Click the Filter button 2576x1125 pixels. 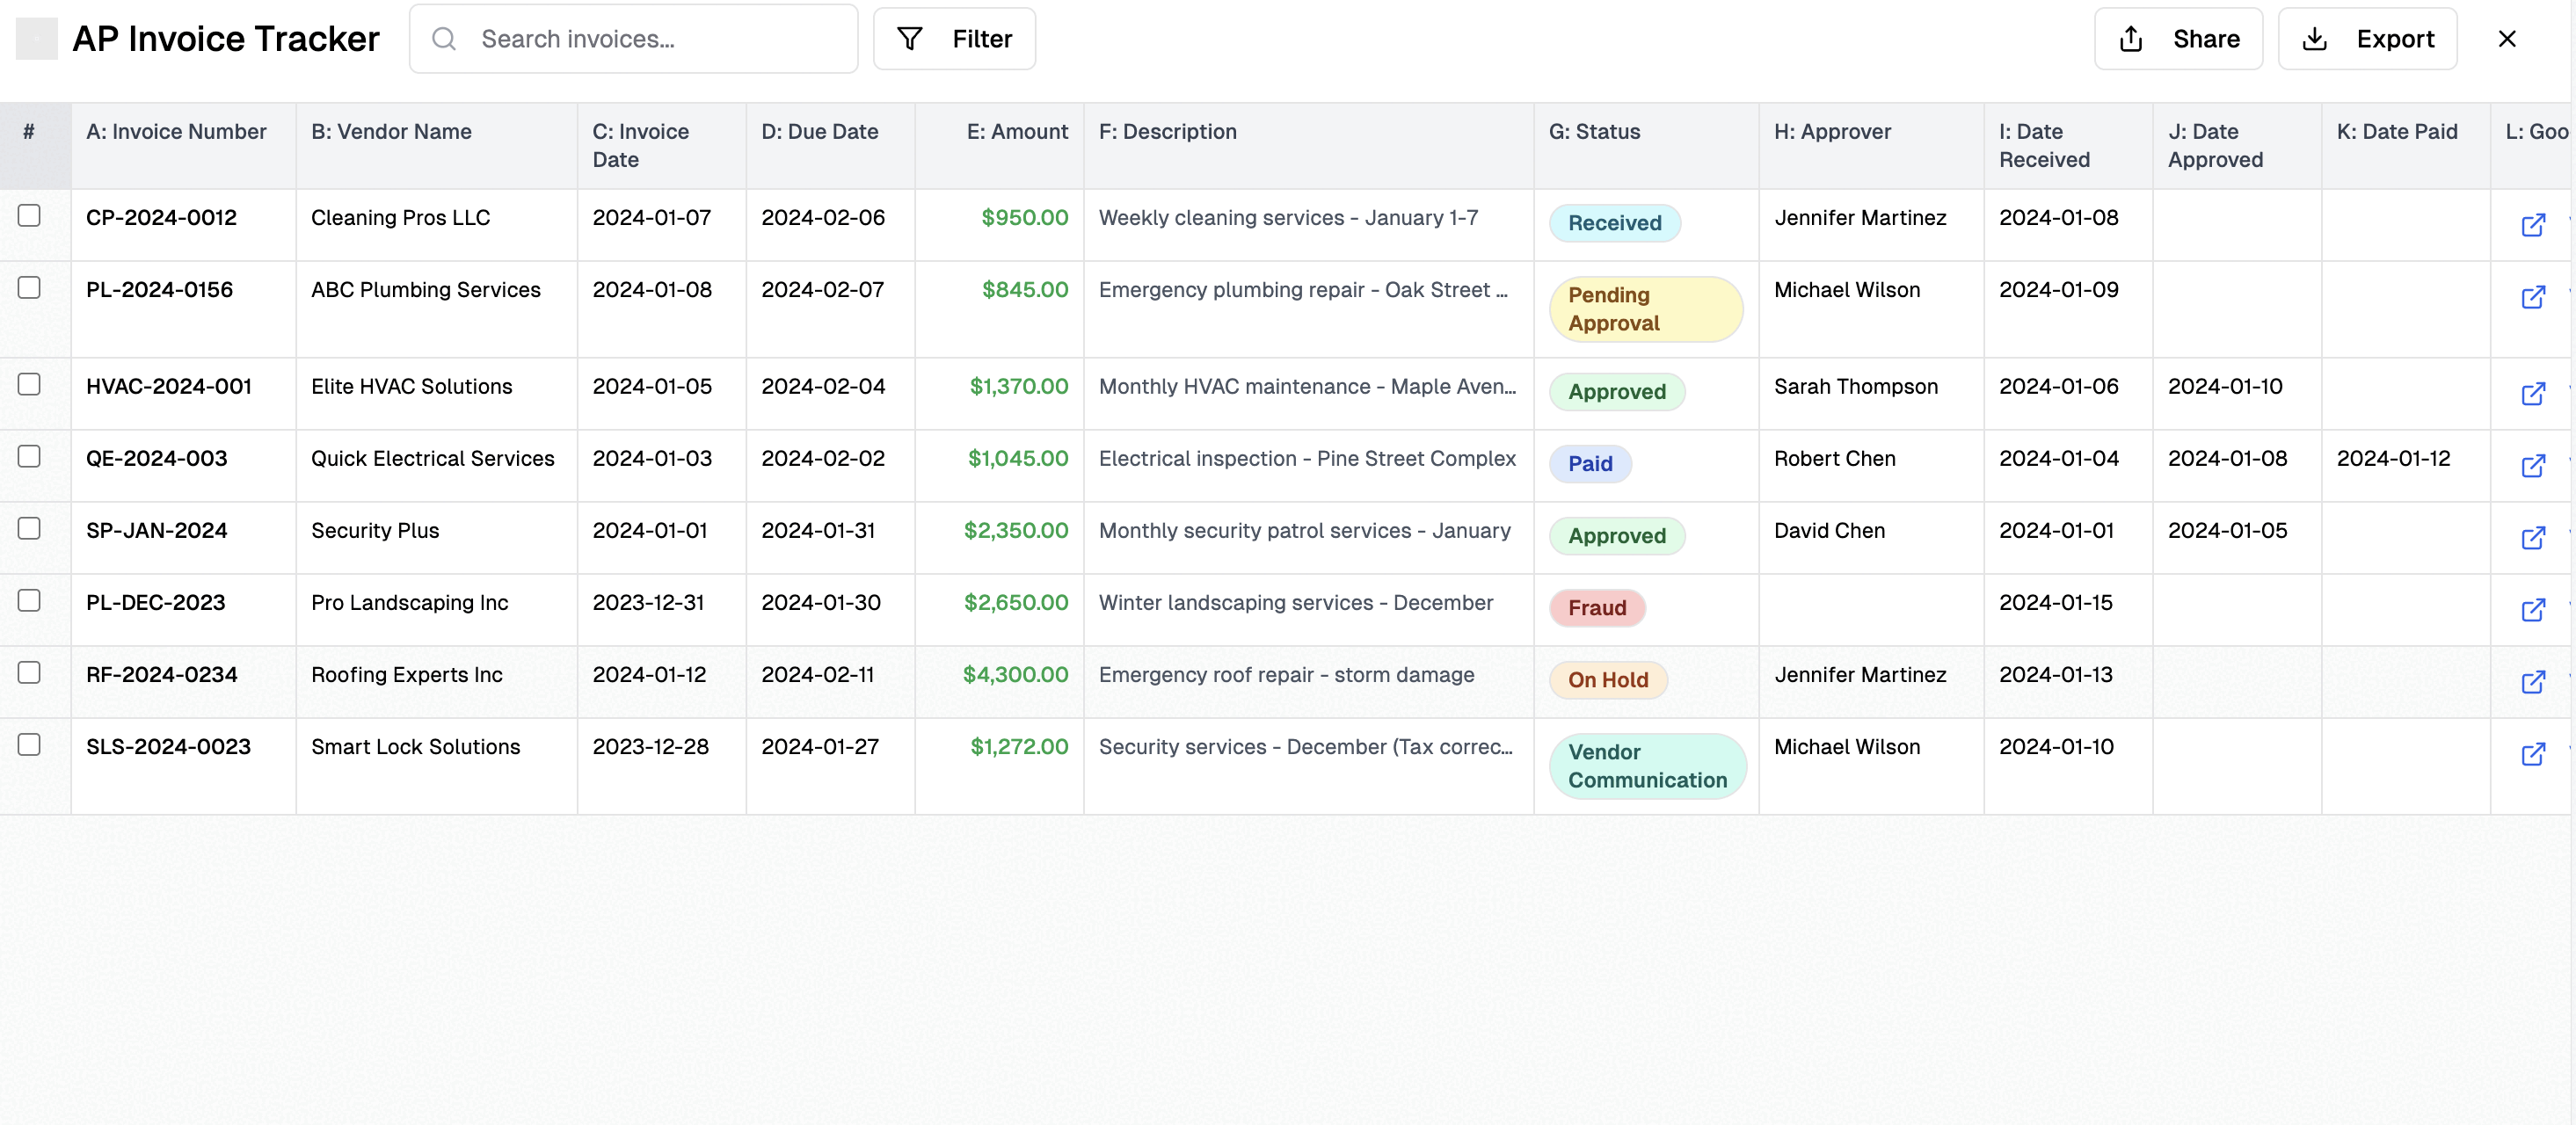pyautogui.click(x=954, y=38)
